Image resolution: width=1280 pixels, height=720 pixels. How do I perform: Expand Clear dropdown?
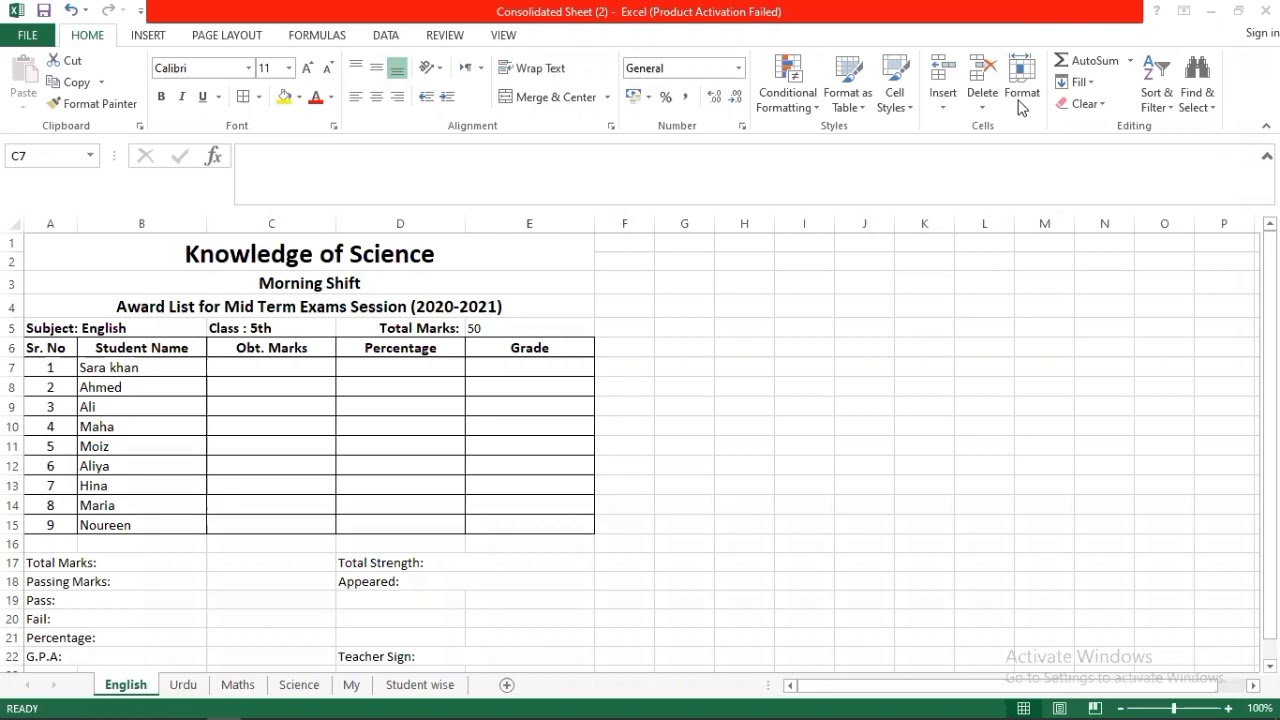tap(1102, 104)
